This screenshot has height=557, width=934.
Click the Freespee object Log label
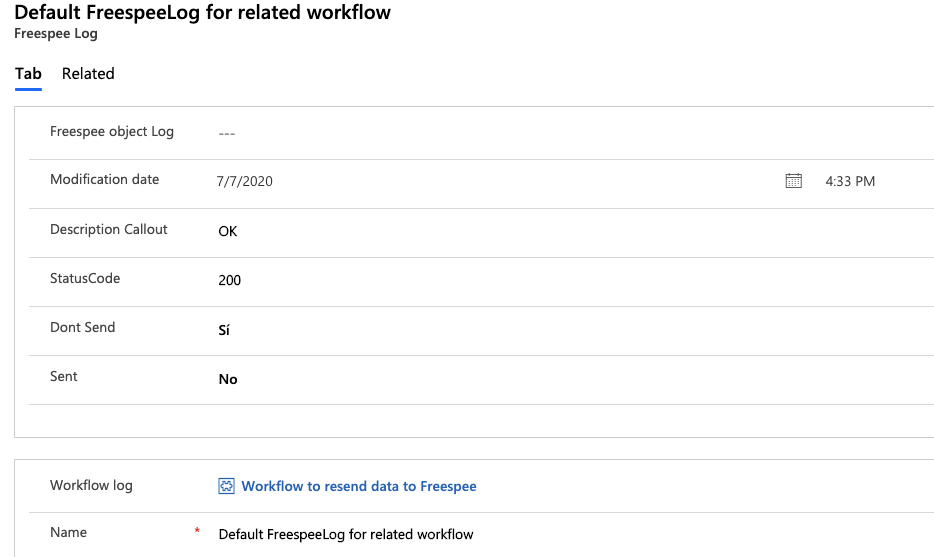[x=112, y=132]
